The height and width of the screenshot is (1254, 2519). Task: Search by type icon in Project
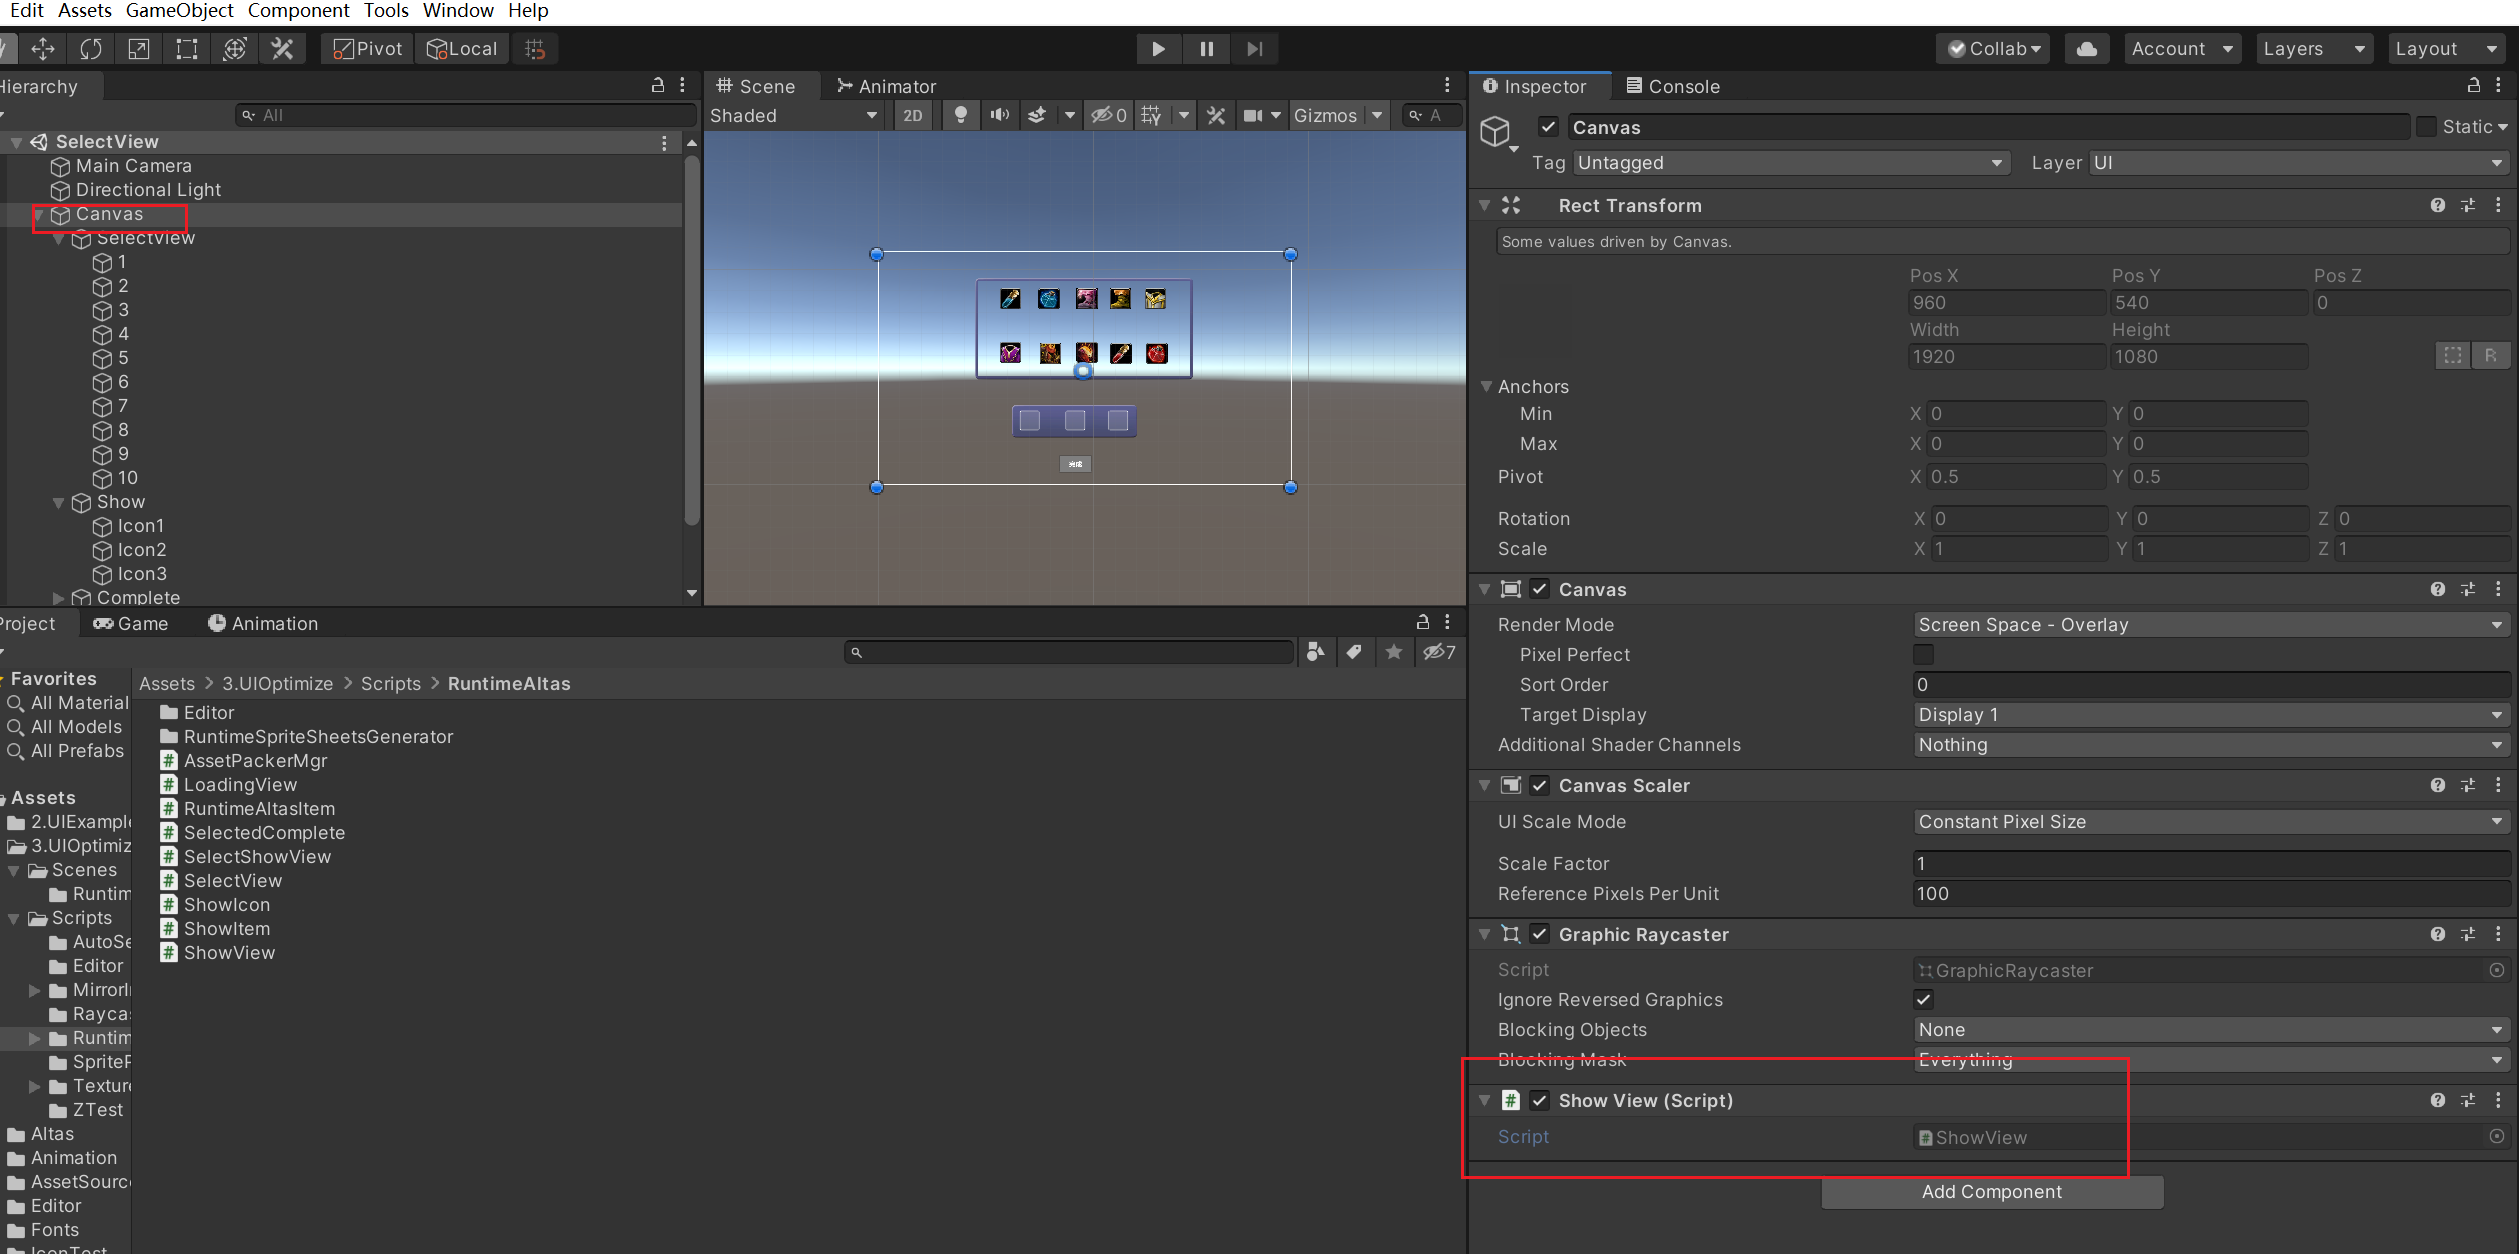click(1316, 652)
